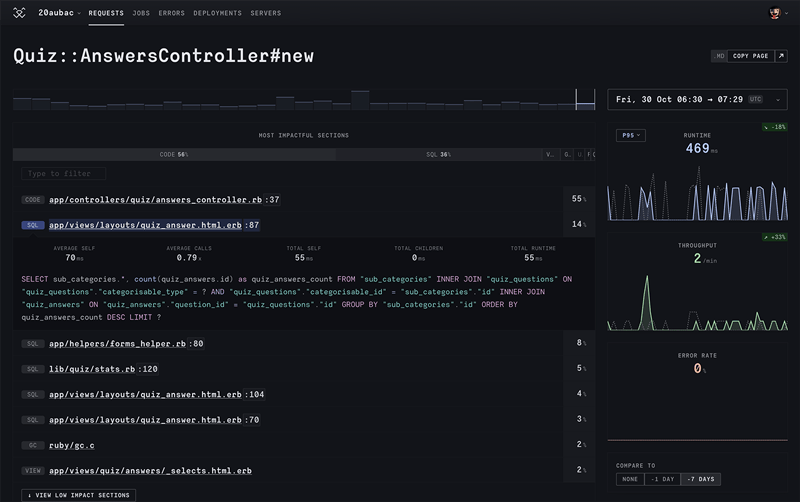This screenshot has height=502, width=800.
Task: Select -1 DAY comparison
Action: (662, 479)
